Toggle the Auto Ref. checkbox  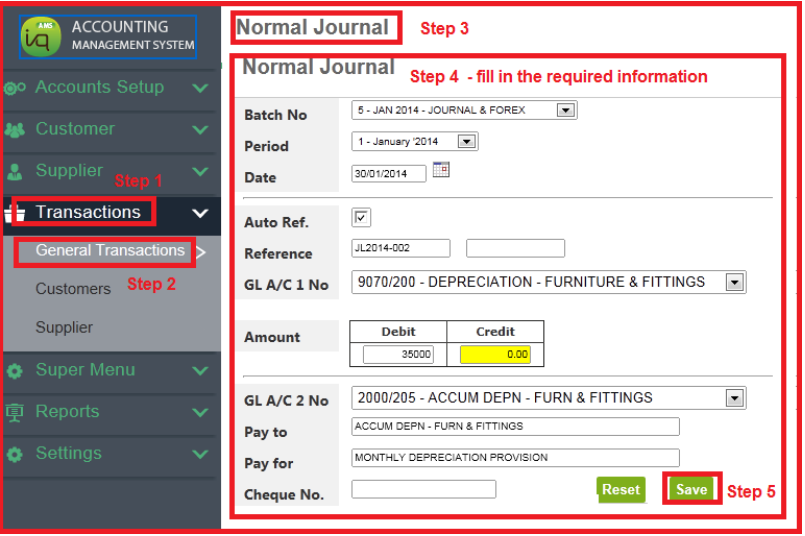coord(362,218)
